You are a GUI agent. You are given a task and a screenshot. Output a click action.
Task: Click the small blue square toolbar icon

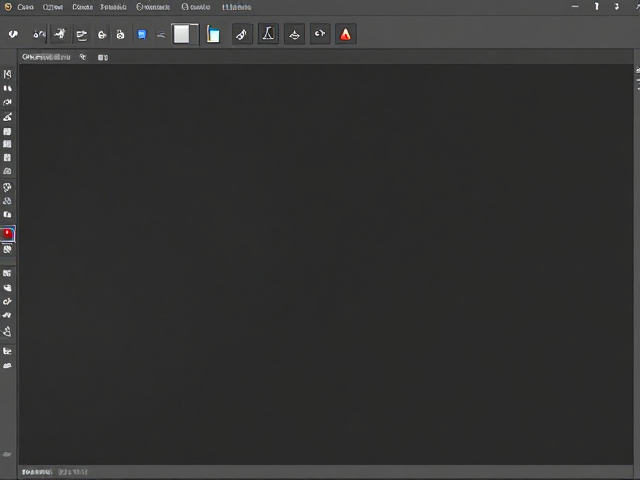[142, 34]
